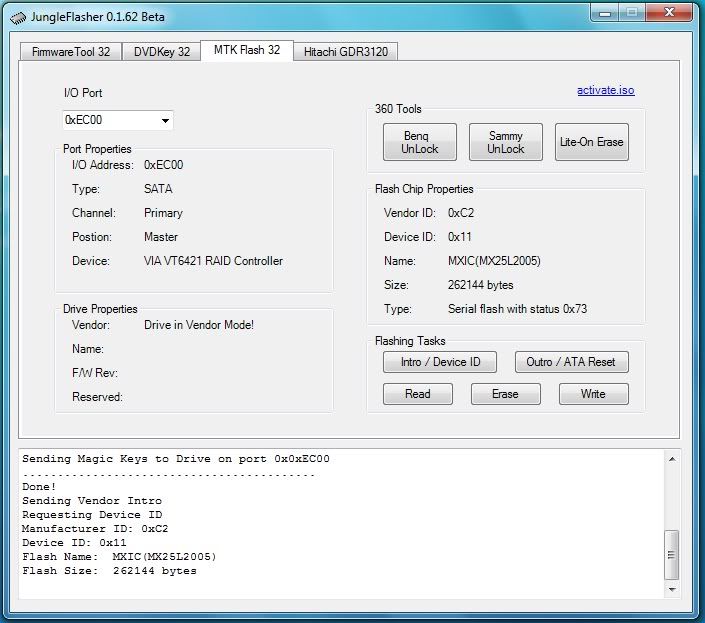705x623 pixels.
Task: Click the log line 'Requesting Device ID'
Action: pyautogui.click(x=92, y=515)
